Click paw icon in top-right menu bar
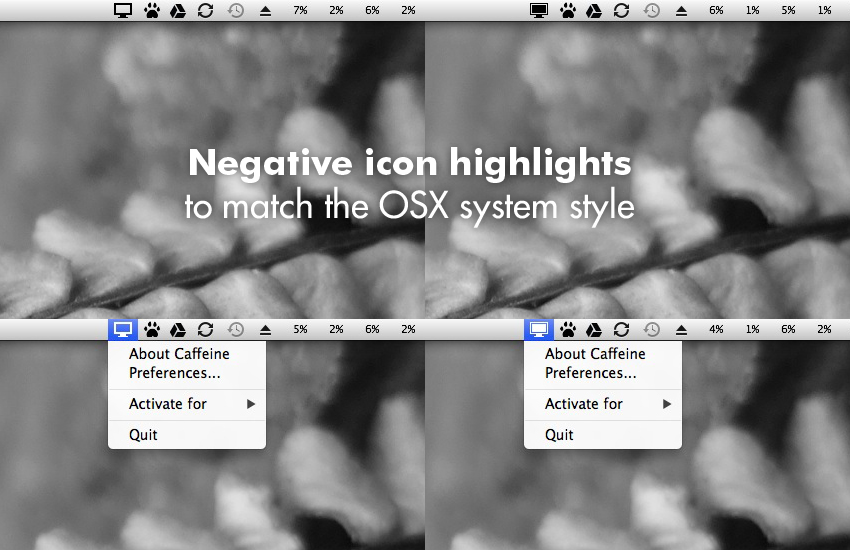 [568, 10]
